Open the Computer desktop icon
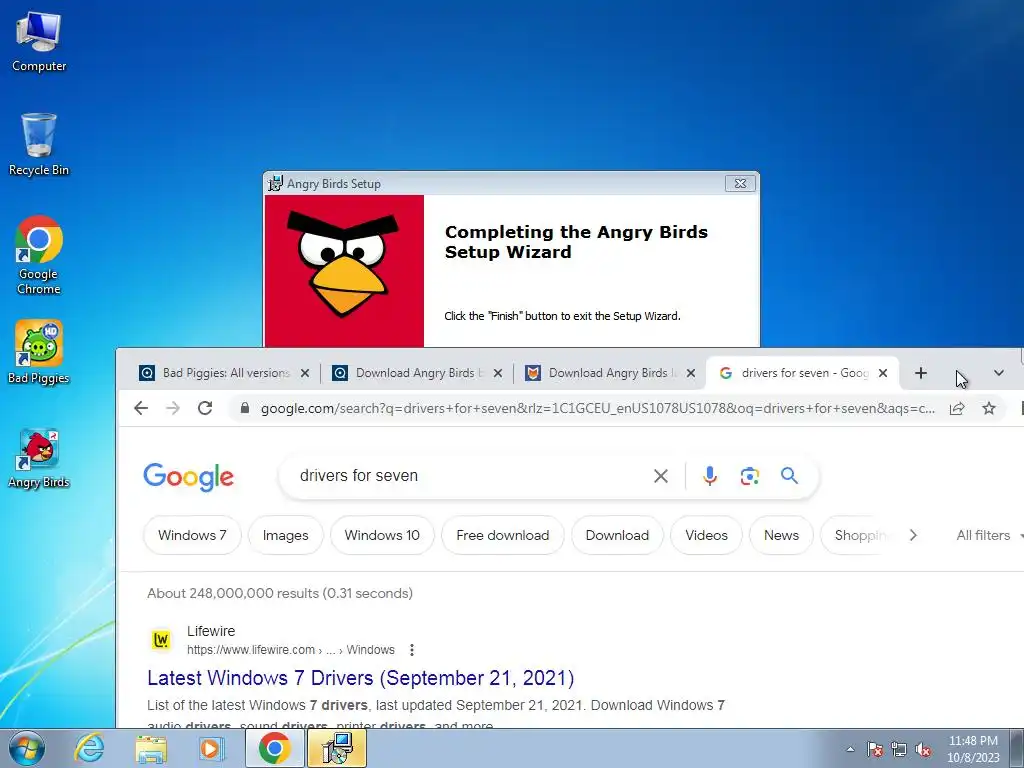1024x768 pixels. pos(39,42)
